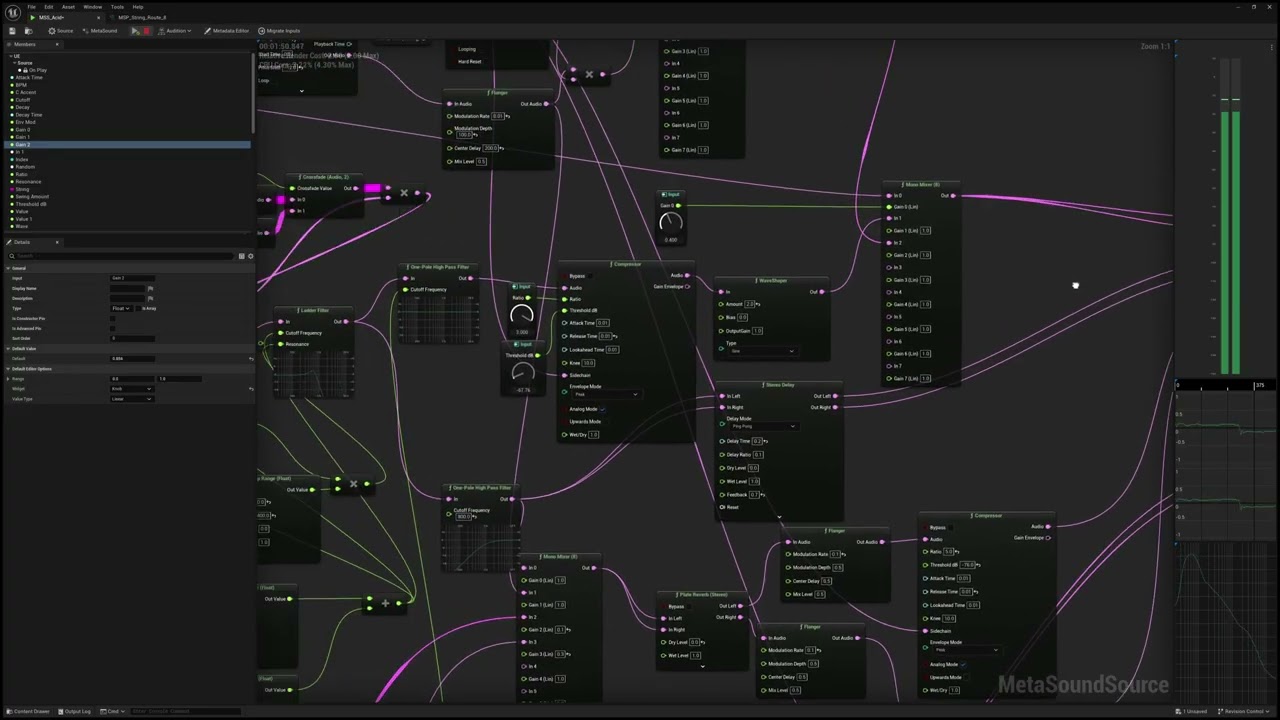Close the Details panel tab
Image resolution: width=1280 pixels, height=720 pixels.
(x=57, y=242)
